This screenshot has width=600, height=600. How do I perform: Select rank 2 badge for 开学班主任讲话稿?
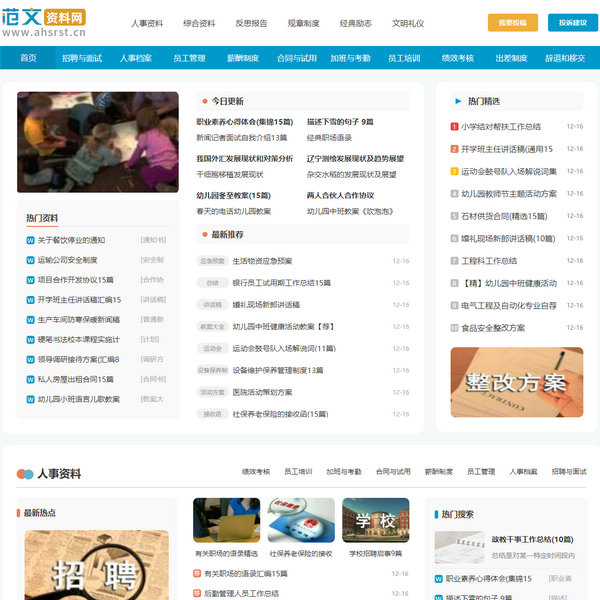coord(454,149)
